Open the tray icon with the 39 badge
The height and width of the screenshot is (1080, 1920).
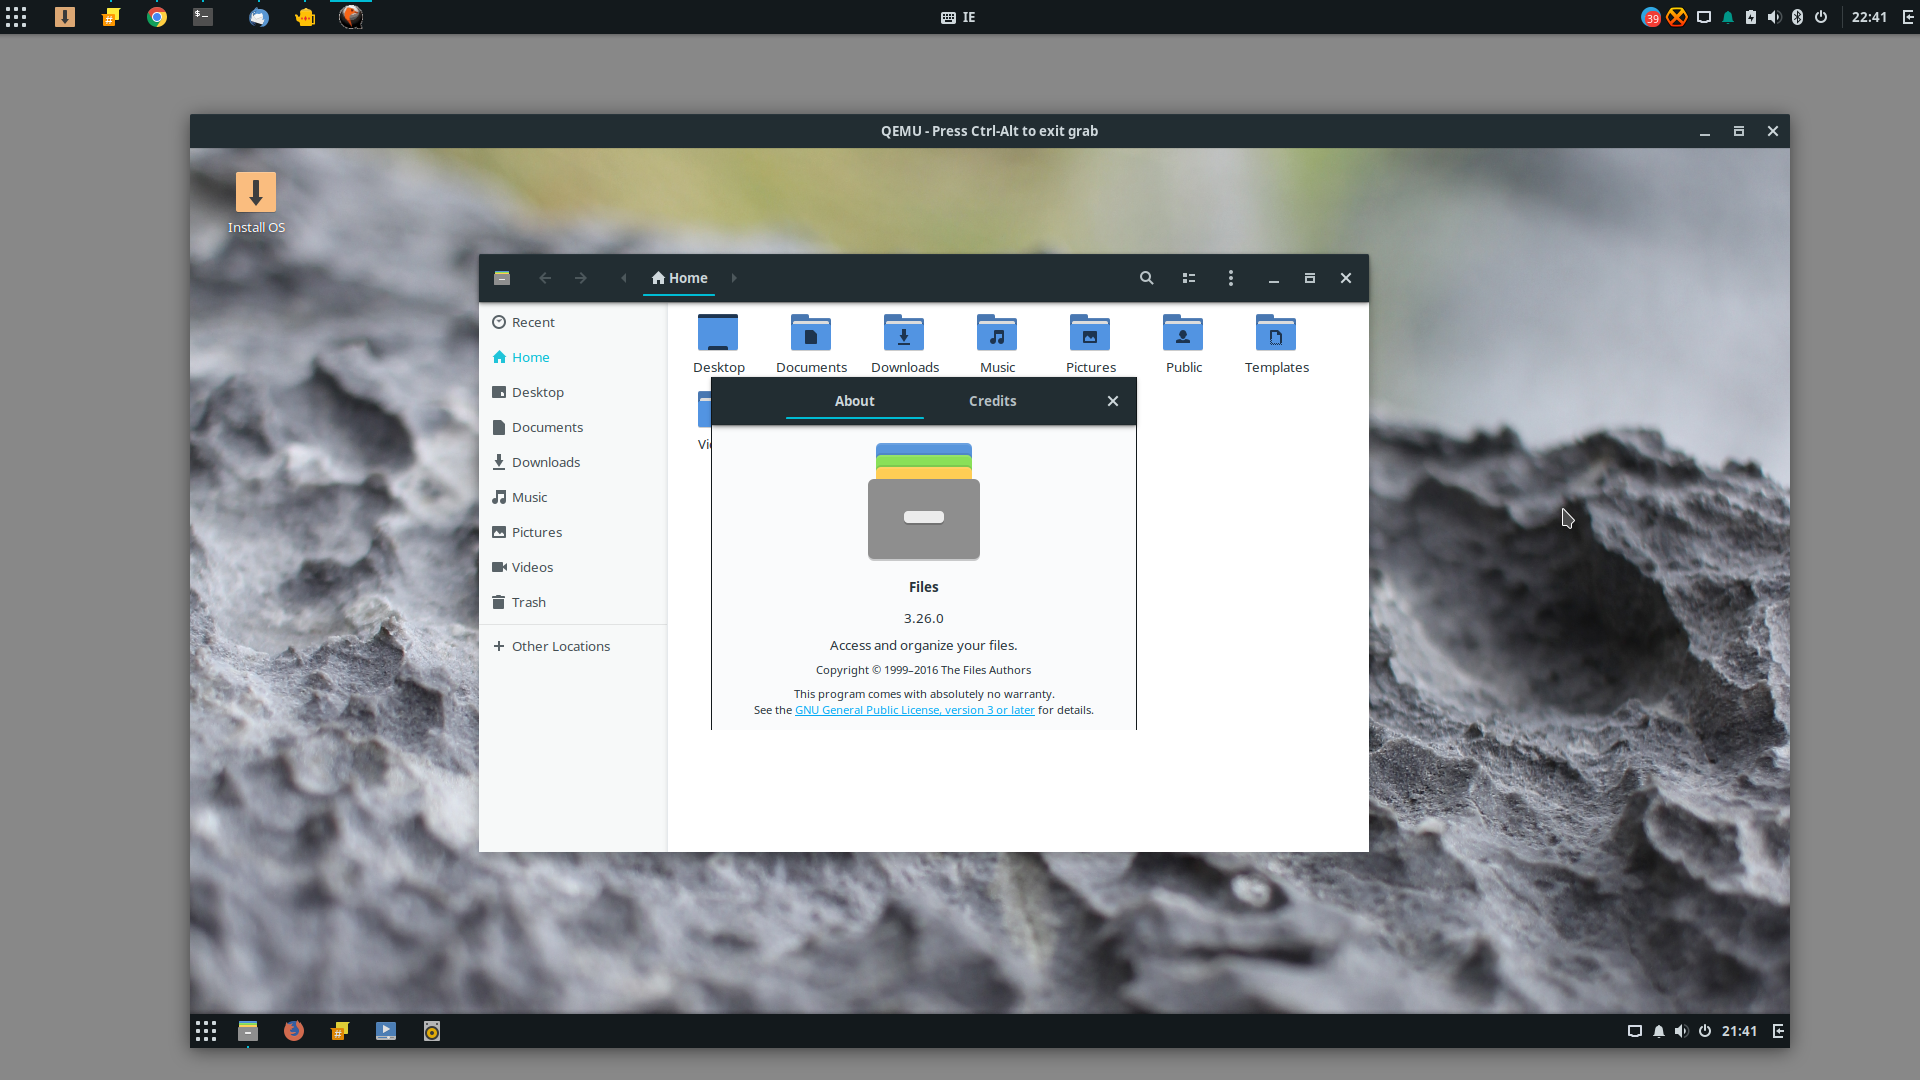tap(1651, 17)
